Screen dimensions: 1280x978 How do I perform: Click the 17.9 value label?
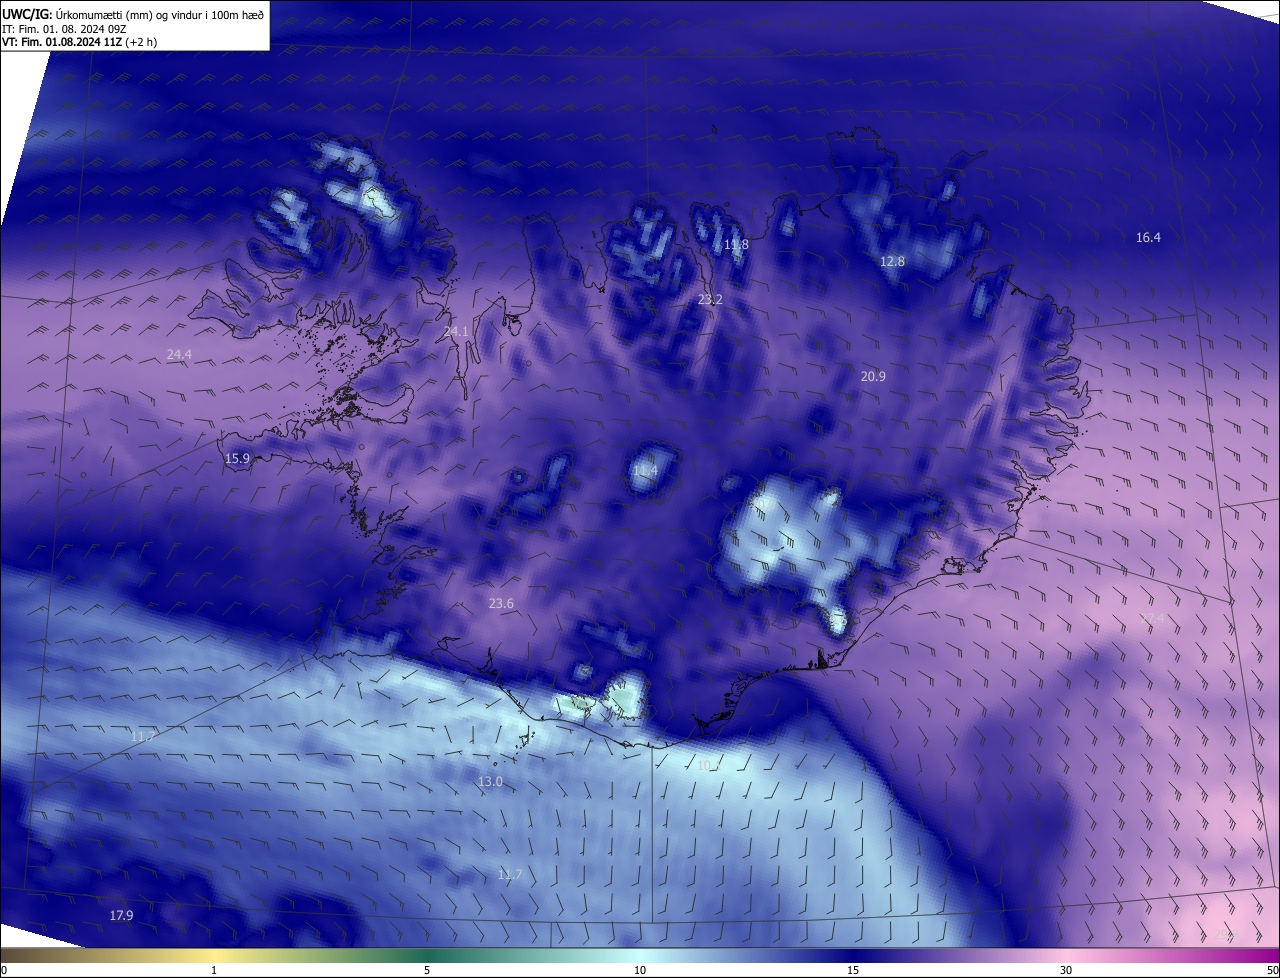[x=121, y=916]
